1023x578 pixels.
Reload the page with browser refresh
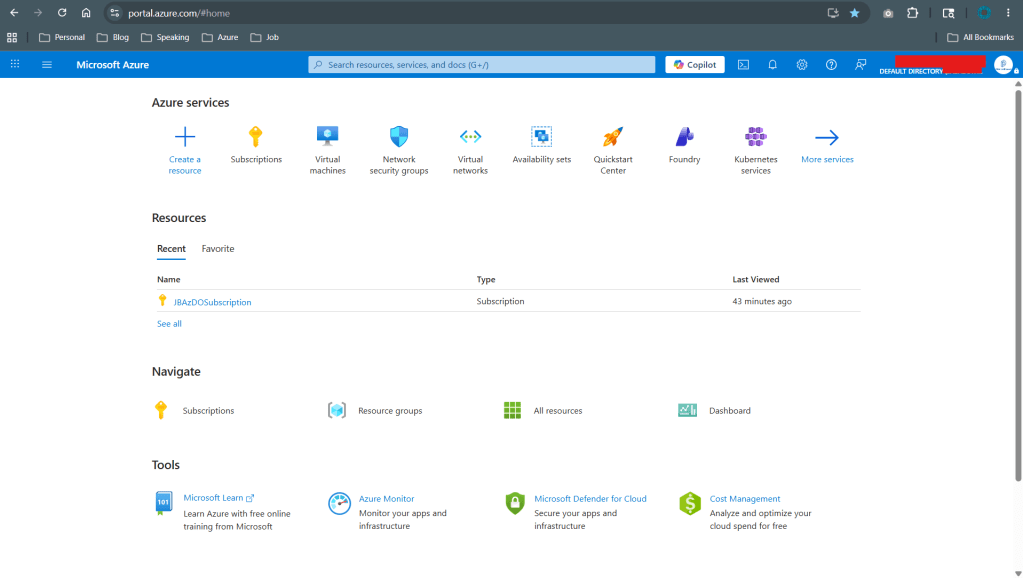pyautogui.click(x=62, y=13)
